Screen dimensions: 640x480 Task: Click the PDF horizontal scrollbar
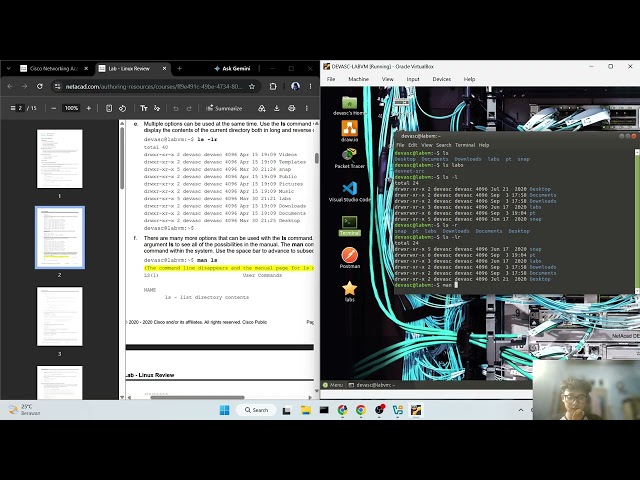click(x=197, y=397)
